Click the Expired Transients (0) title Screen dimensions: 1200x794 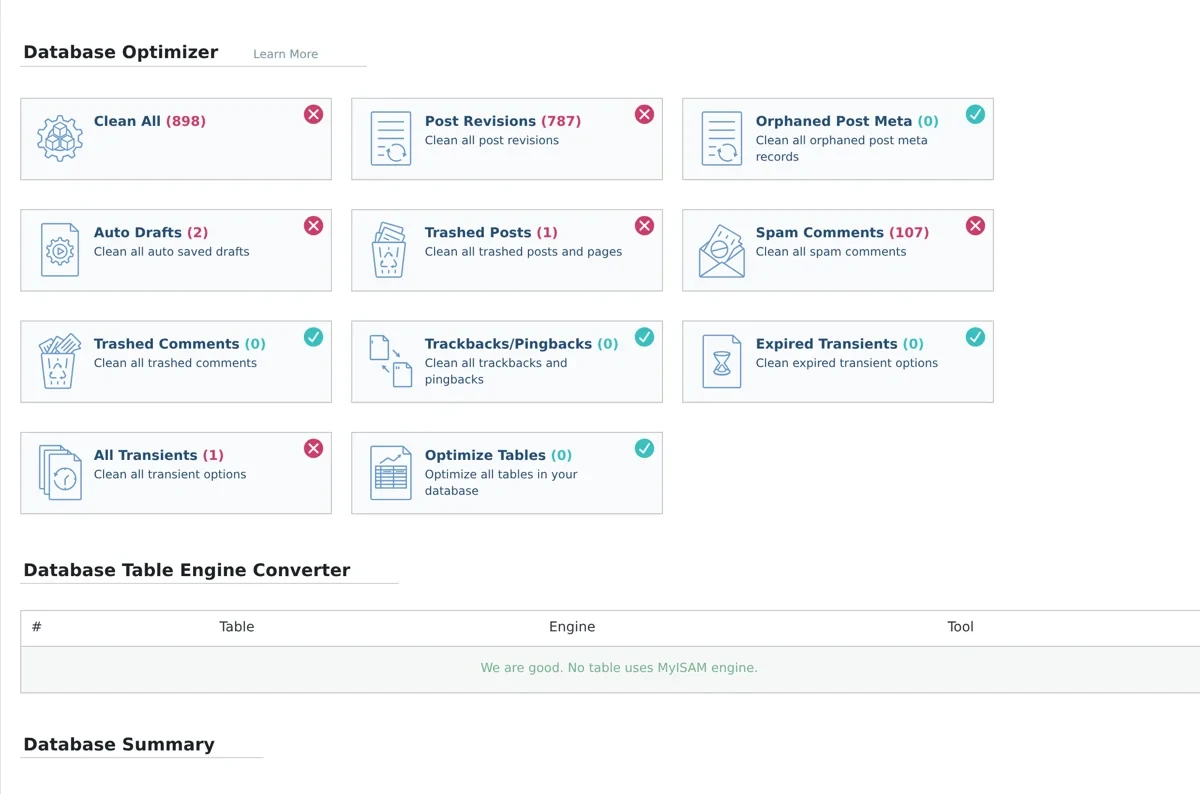840,343
